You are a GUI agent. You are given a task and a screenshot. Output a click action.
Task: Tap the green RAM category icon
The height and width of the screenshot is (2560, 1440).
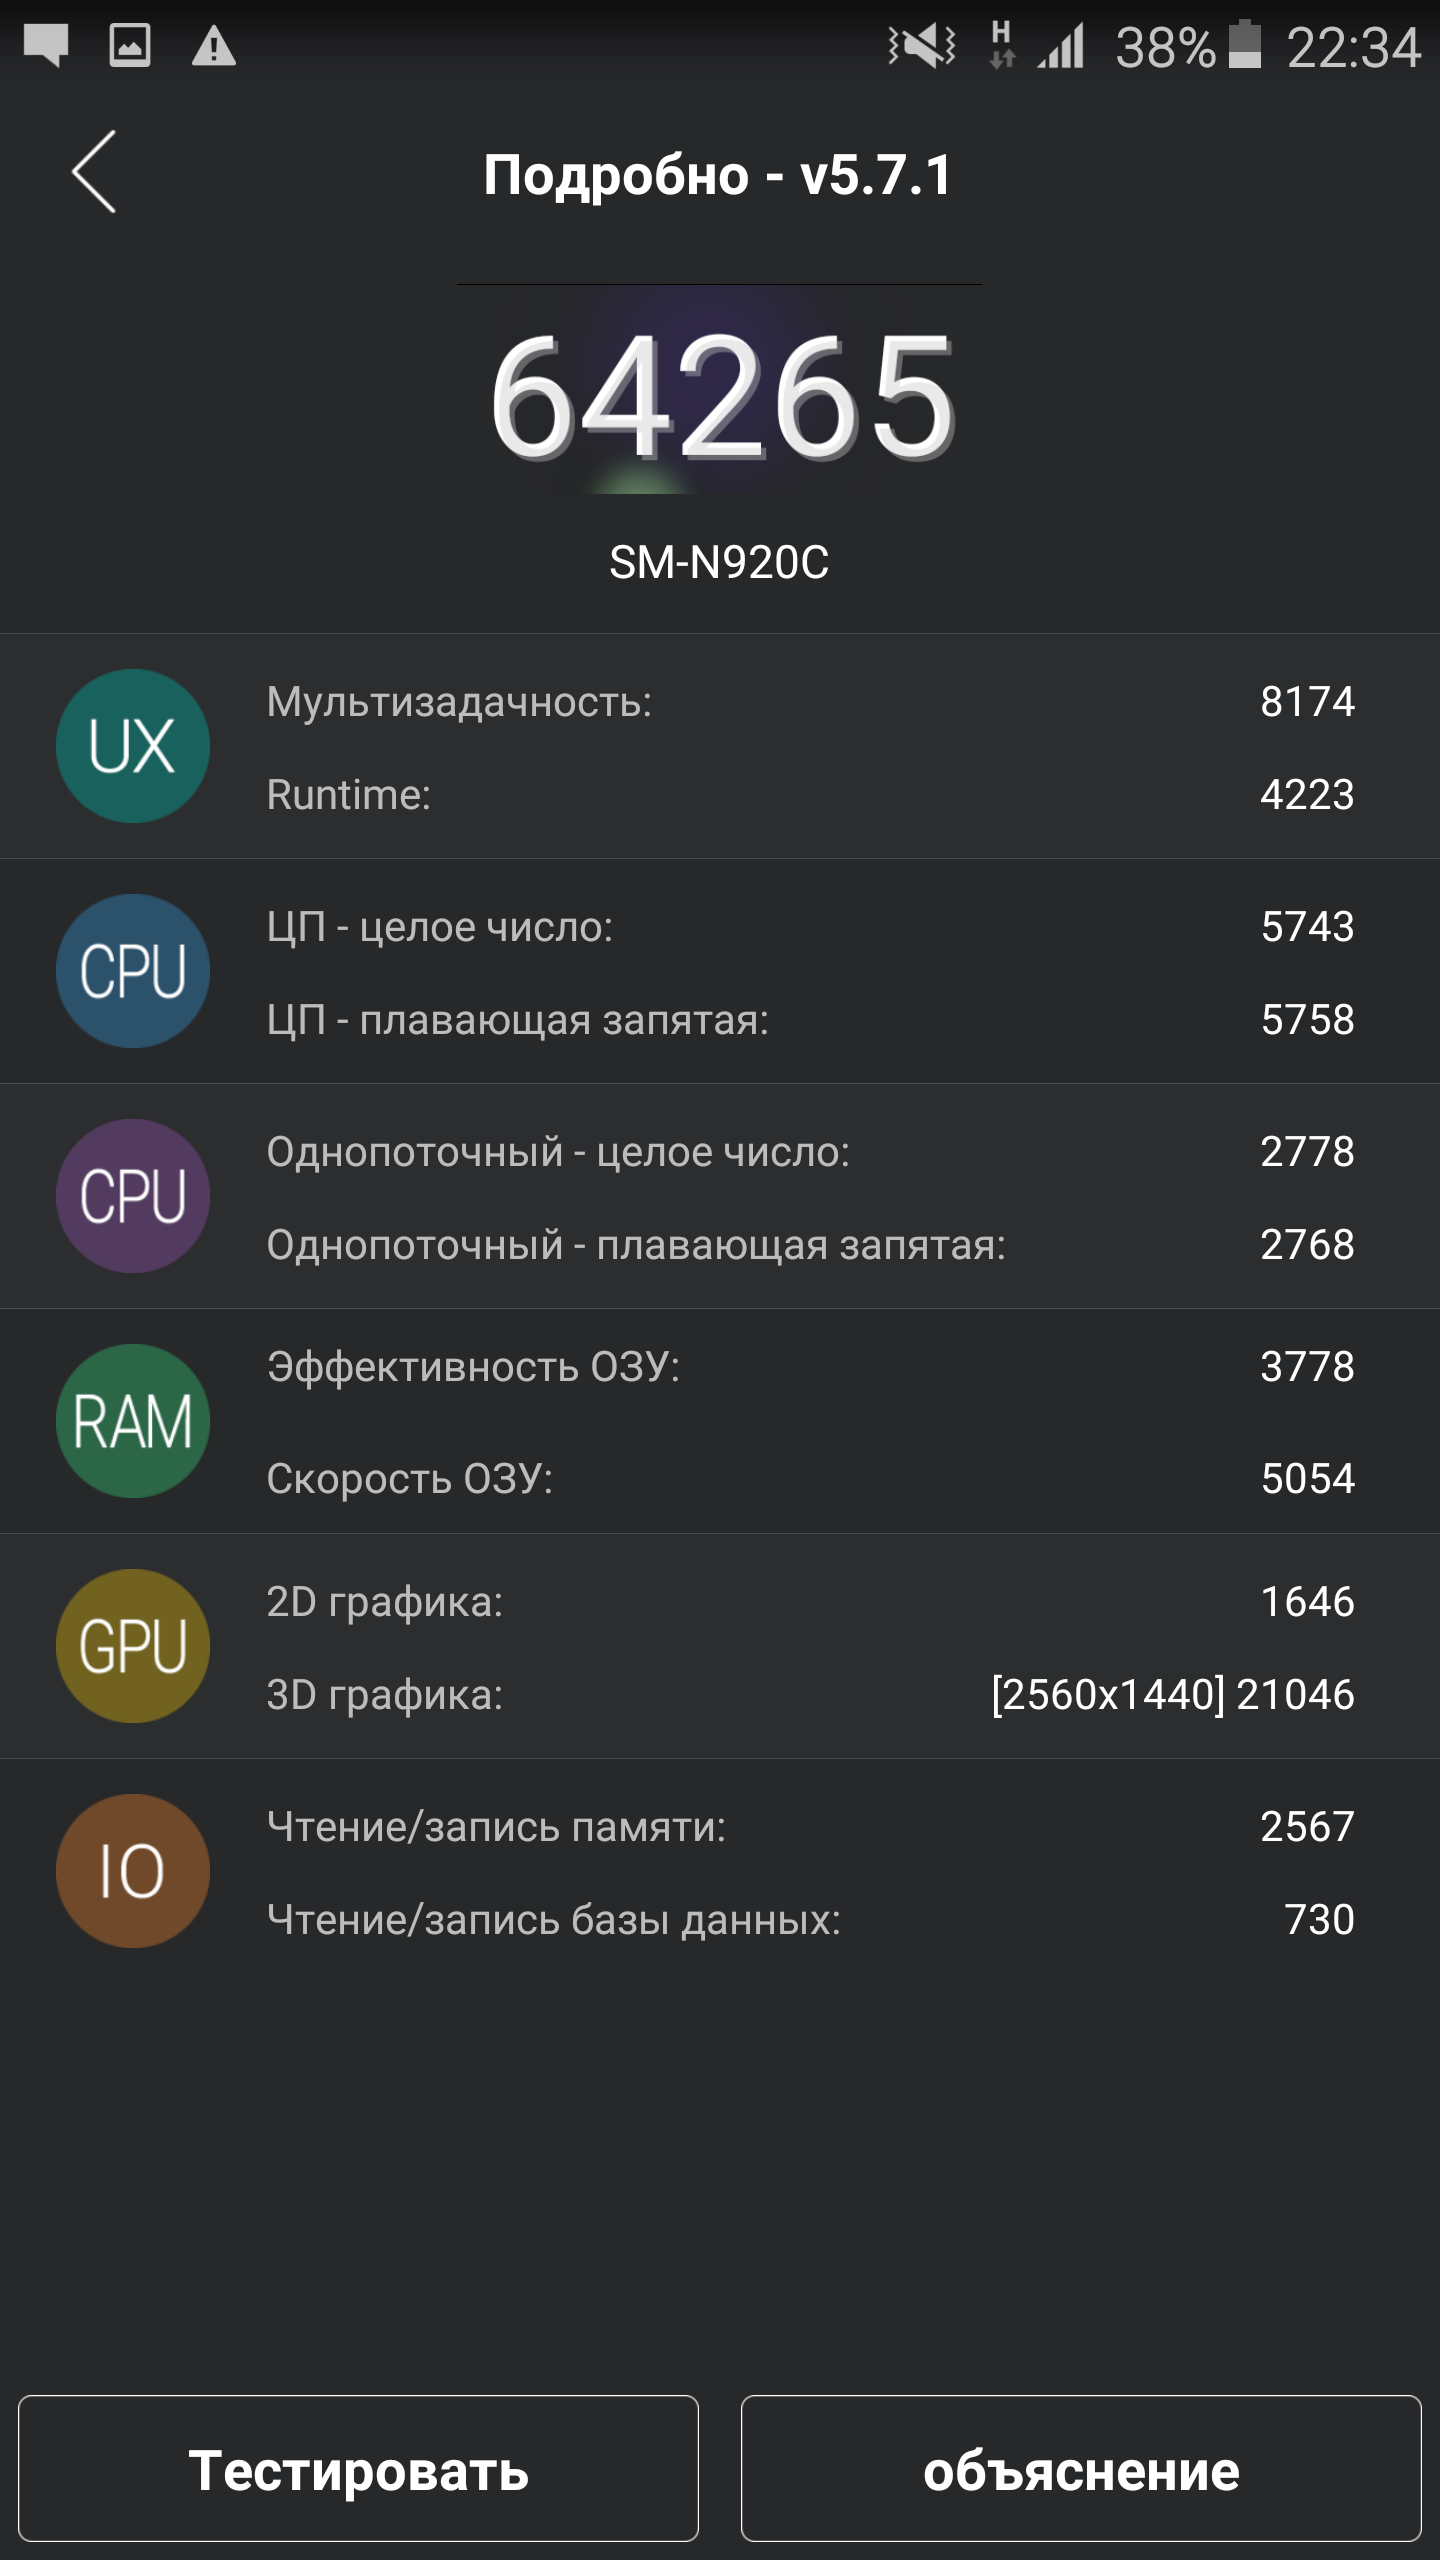click(133, 1421)
